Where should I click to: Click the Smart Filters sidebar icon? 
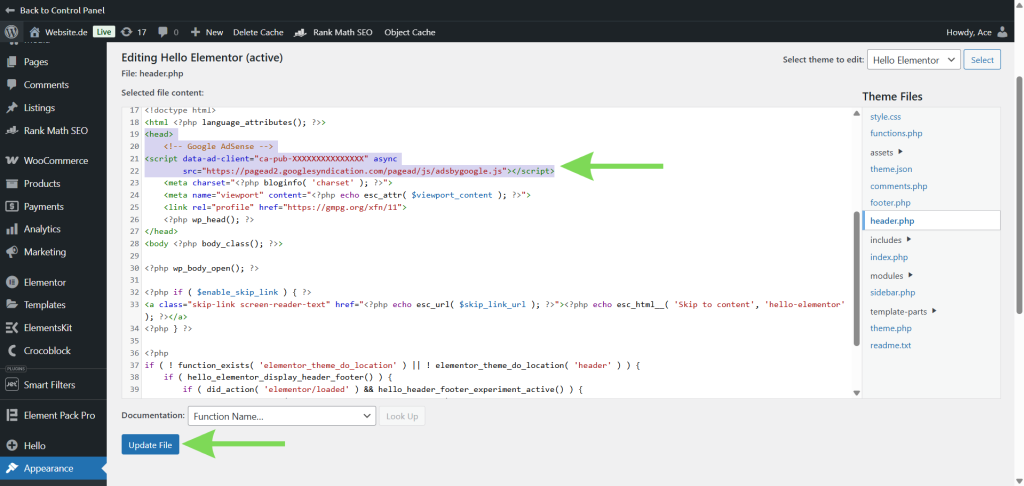11,385
